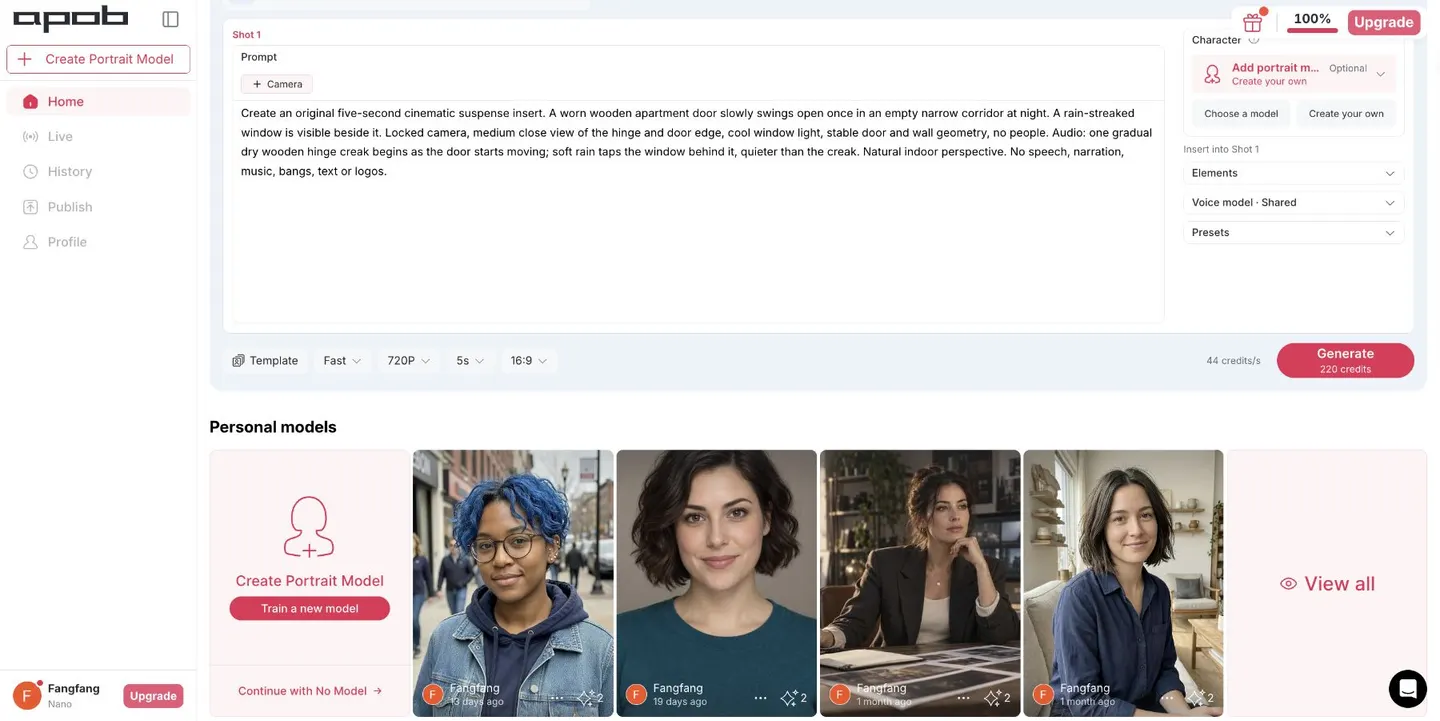Click the Create Portrait Model silhouette icon
The image size is (1440, 721).
[x=309, y=527]
